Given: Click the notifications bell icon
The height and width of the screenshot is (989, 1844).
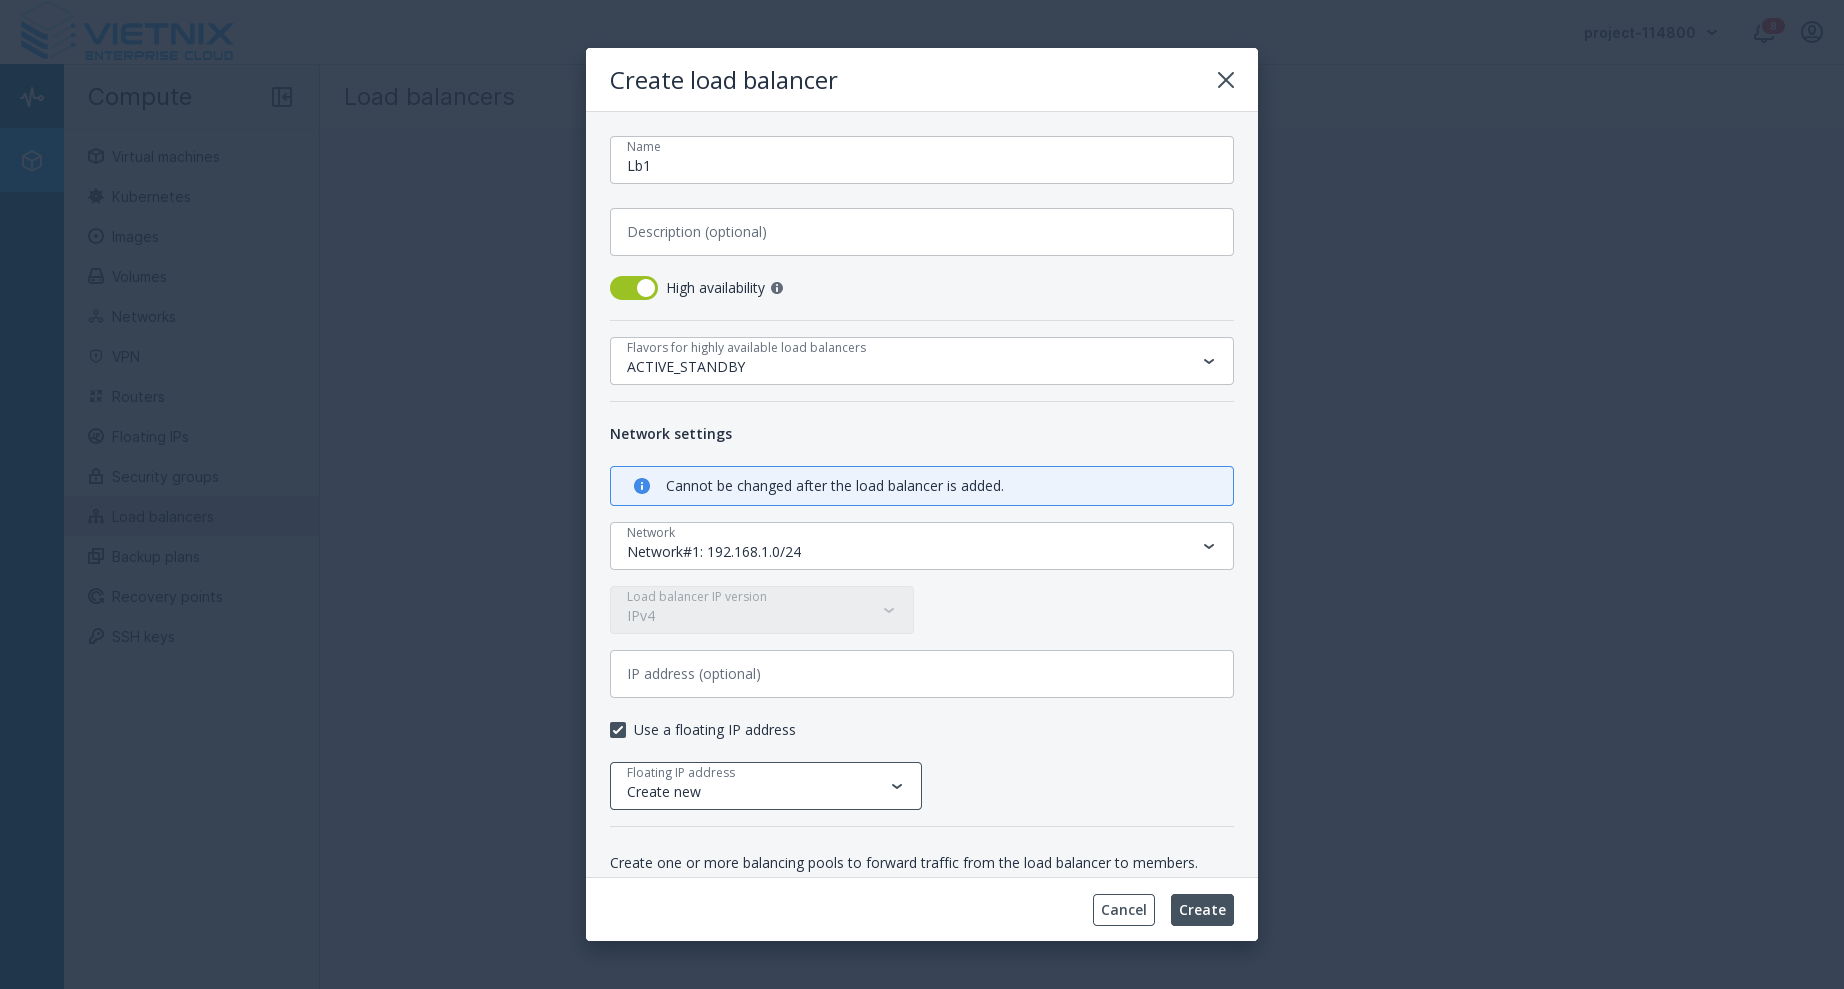Looking at the screenshot, I should coord(1763,33).
